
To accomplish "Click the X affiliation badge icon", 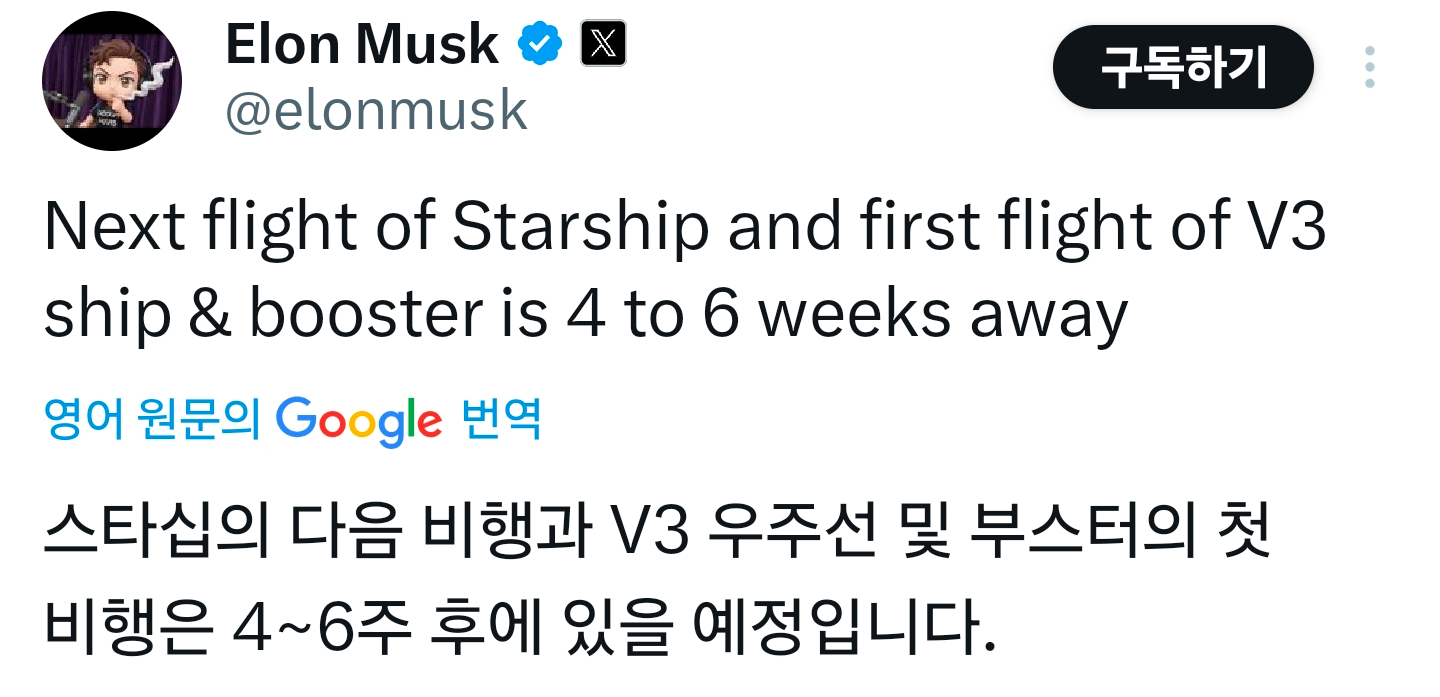I will point(603,45).
